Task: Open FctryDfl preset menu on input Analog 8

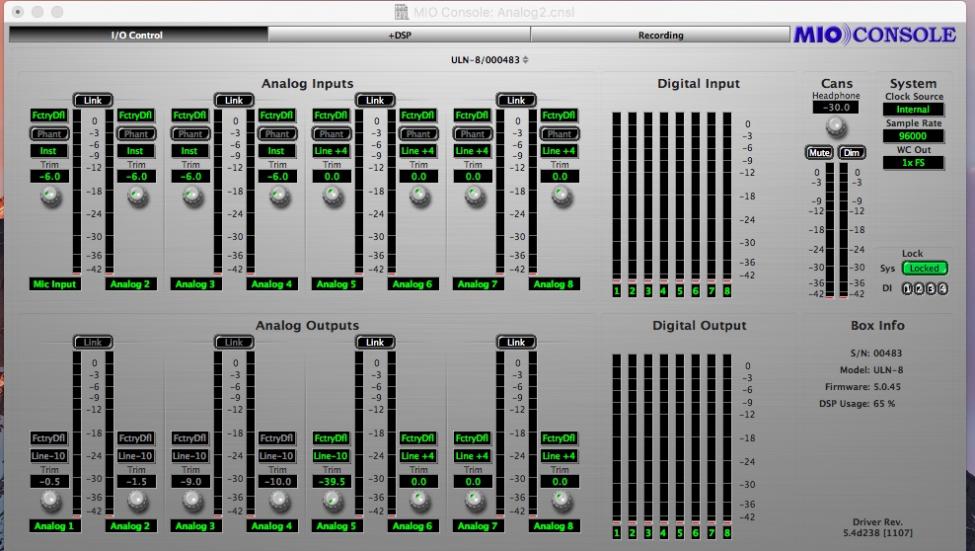Action: (559, 116)
